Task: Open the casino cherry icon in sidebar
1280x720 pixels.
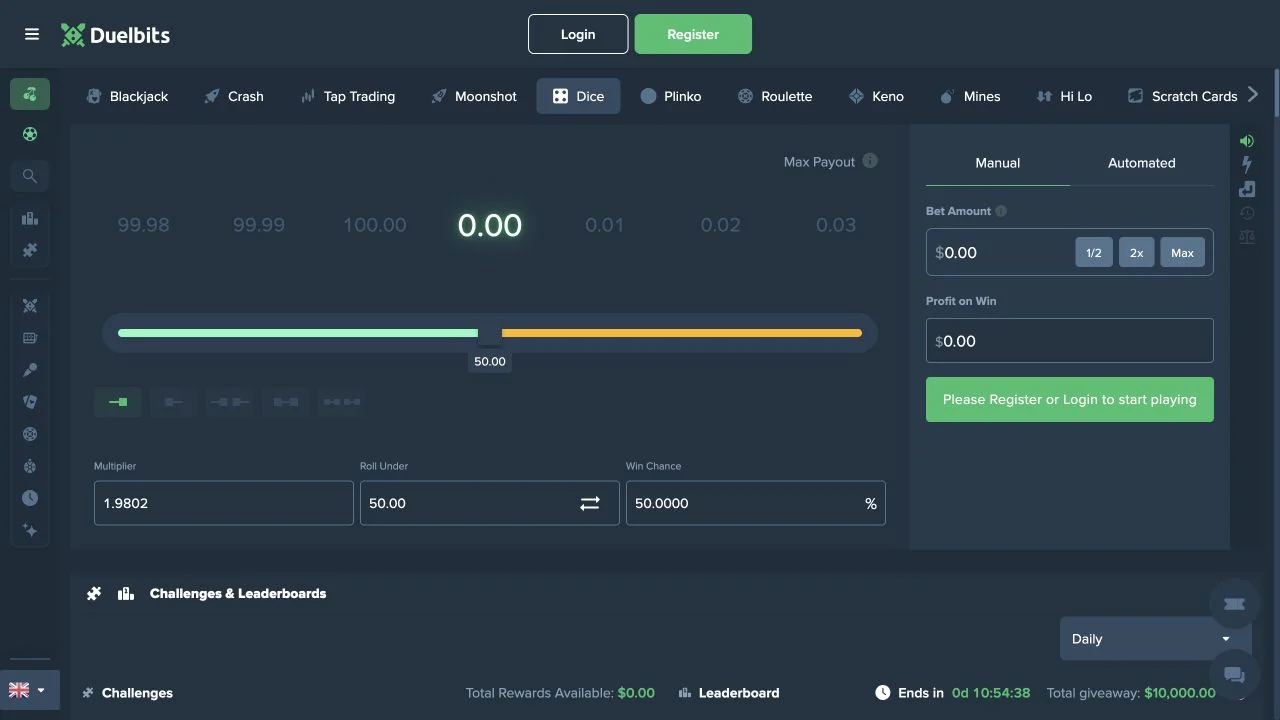Action: (x=30, y=94)
